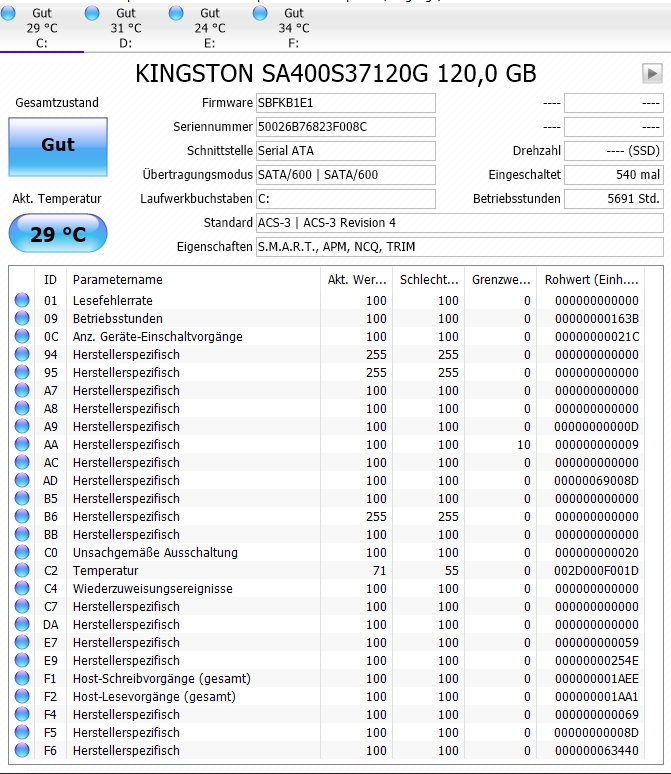Click status icon of row F4
This screenshot has width=671, height=774.
click(22, 715)
